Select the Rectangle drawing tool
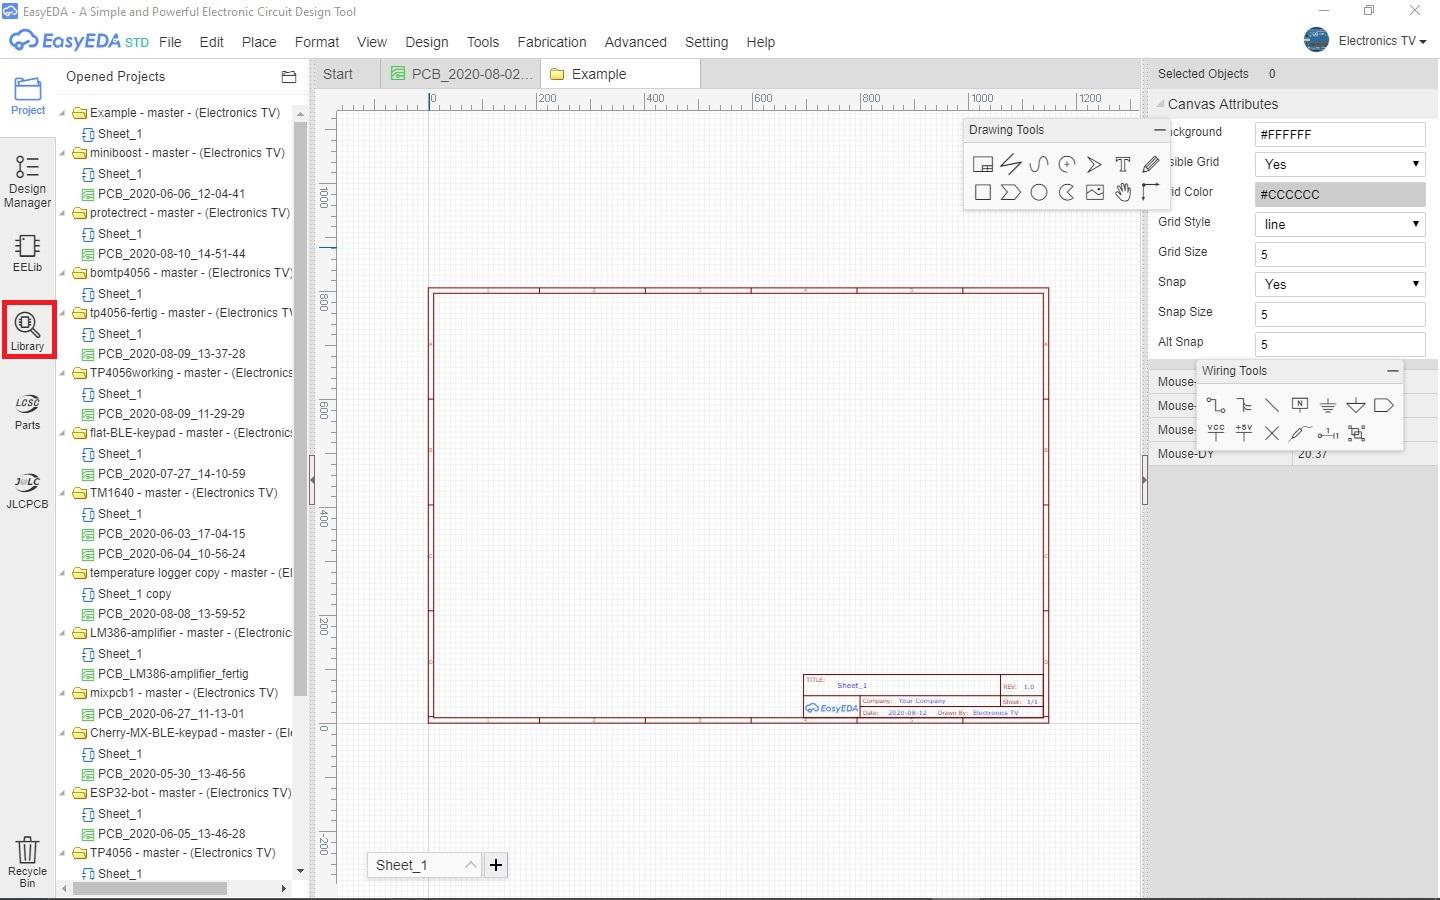 (982, 192)
